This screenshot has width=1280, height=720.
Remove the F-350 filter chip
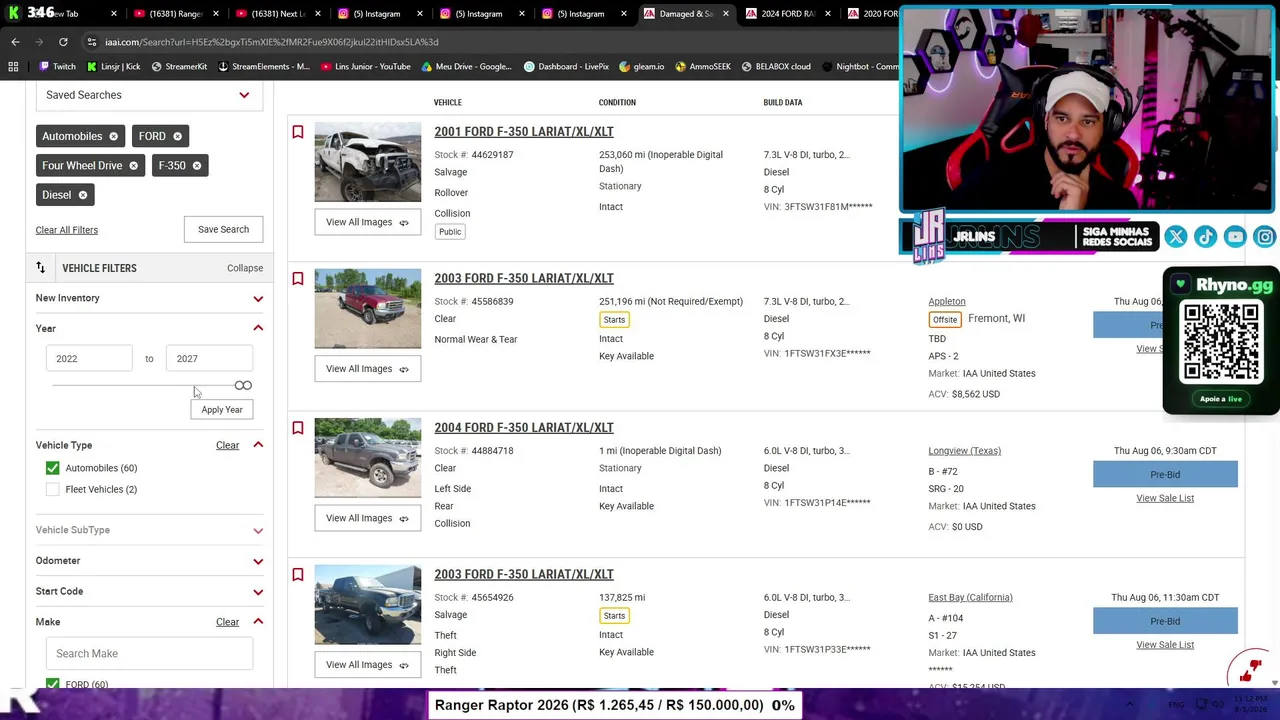coord(196,166)
